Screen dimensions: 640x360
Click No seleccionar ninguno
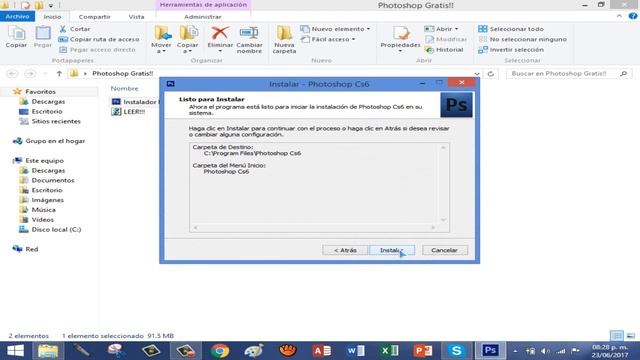pyautogui.click(x=522, y=39)
